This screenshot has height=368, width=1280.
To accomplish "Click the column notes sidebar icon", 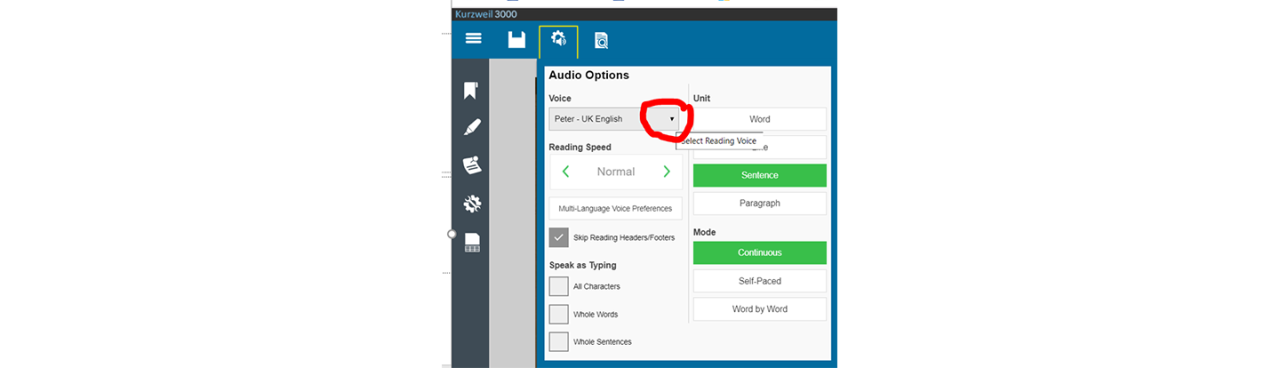I will point(472,242).
